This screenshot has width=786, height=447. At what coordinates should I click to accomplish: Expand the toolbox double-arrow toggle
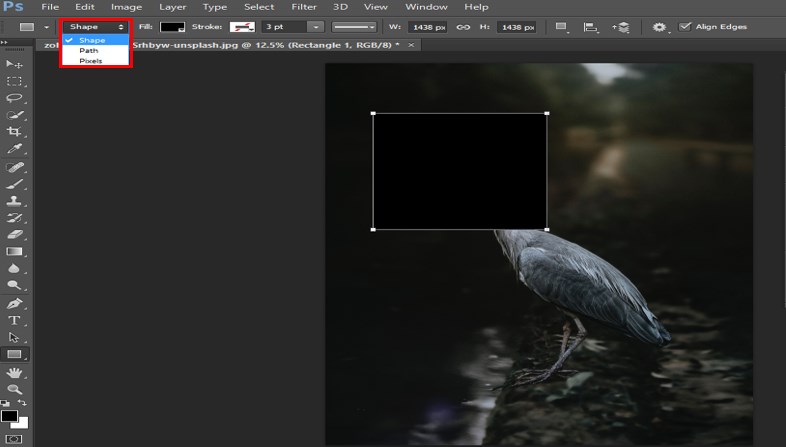(x=5, y=43)
